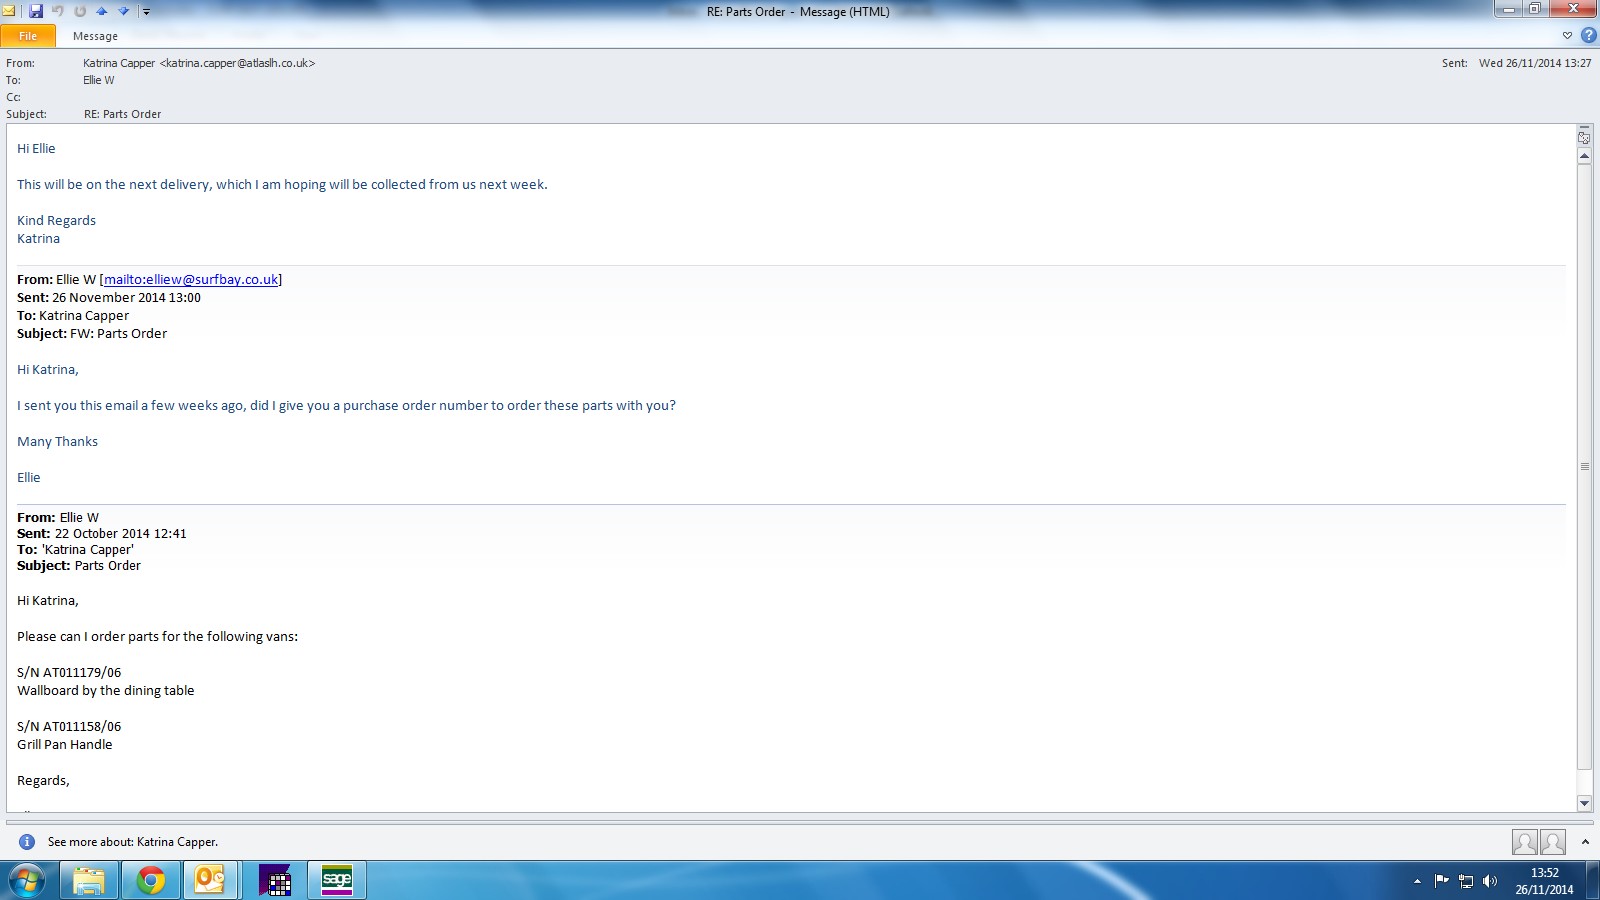Click signature 'Kind Regards'
This screenshot has height=900, width=1600.
57,221
